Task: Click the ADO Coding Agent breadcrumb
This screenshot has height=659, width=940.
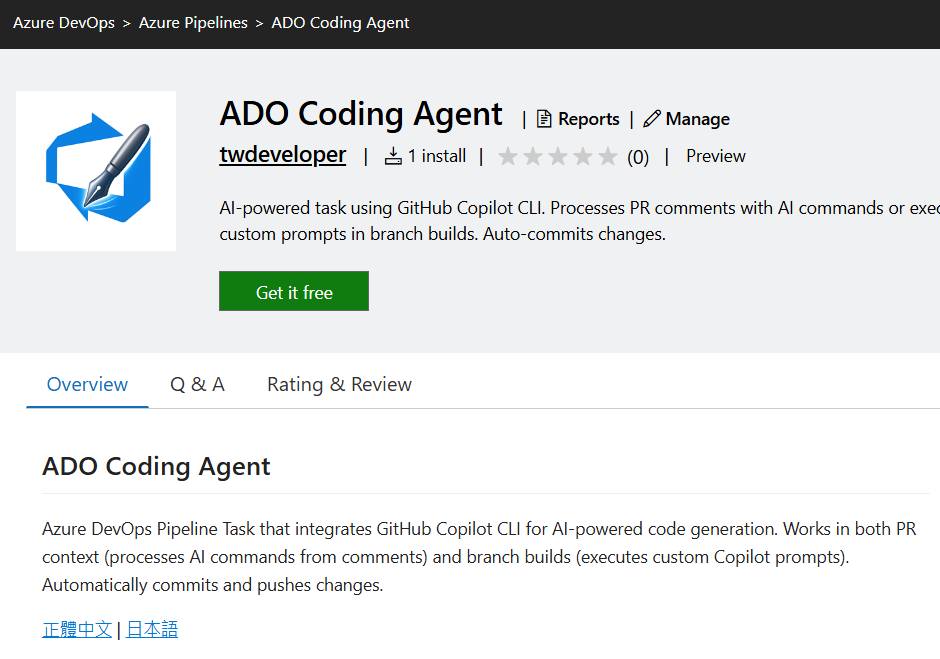Action: [x=340, y=23]
